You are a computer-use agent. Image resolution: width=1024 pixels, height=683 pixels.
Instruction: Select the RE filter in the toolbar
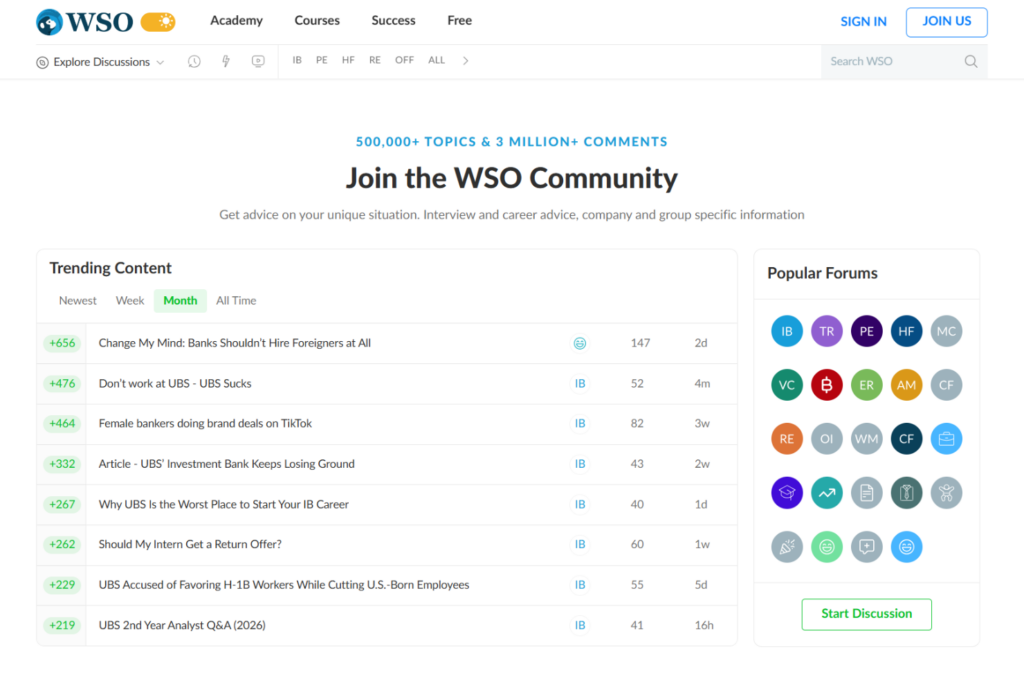(x=375, y=60)
